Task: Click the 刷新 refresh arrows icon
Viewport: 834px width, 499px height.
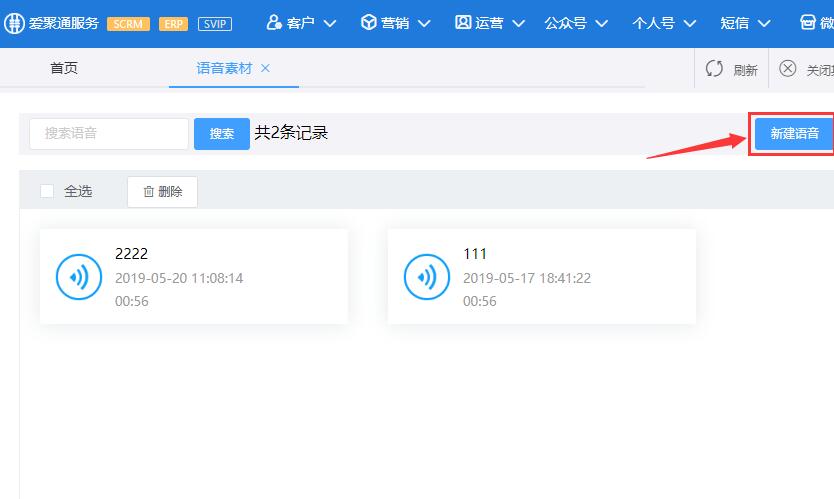Action: [714, 69]
